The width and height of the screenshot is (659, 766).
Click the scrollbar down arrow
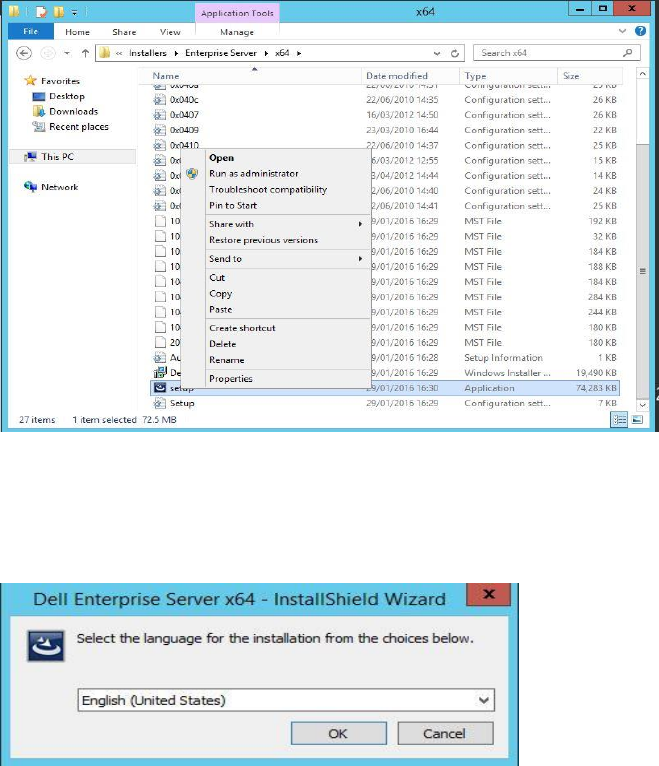coord(643,404)
